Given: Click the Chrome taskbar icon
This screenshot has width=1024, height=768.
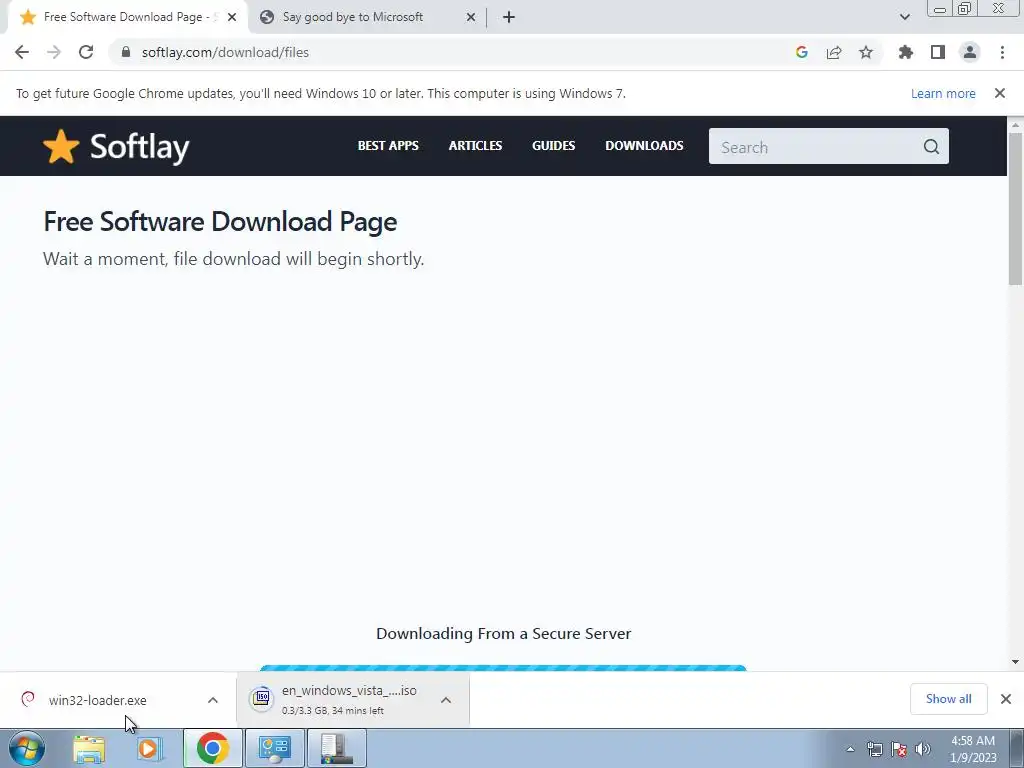Looking at the screenshot, I should point(212,748).
